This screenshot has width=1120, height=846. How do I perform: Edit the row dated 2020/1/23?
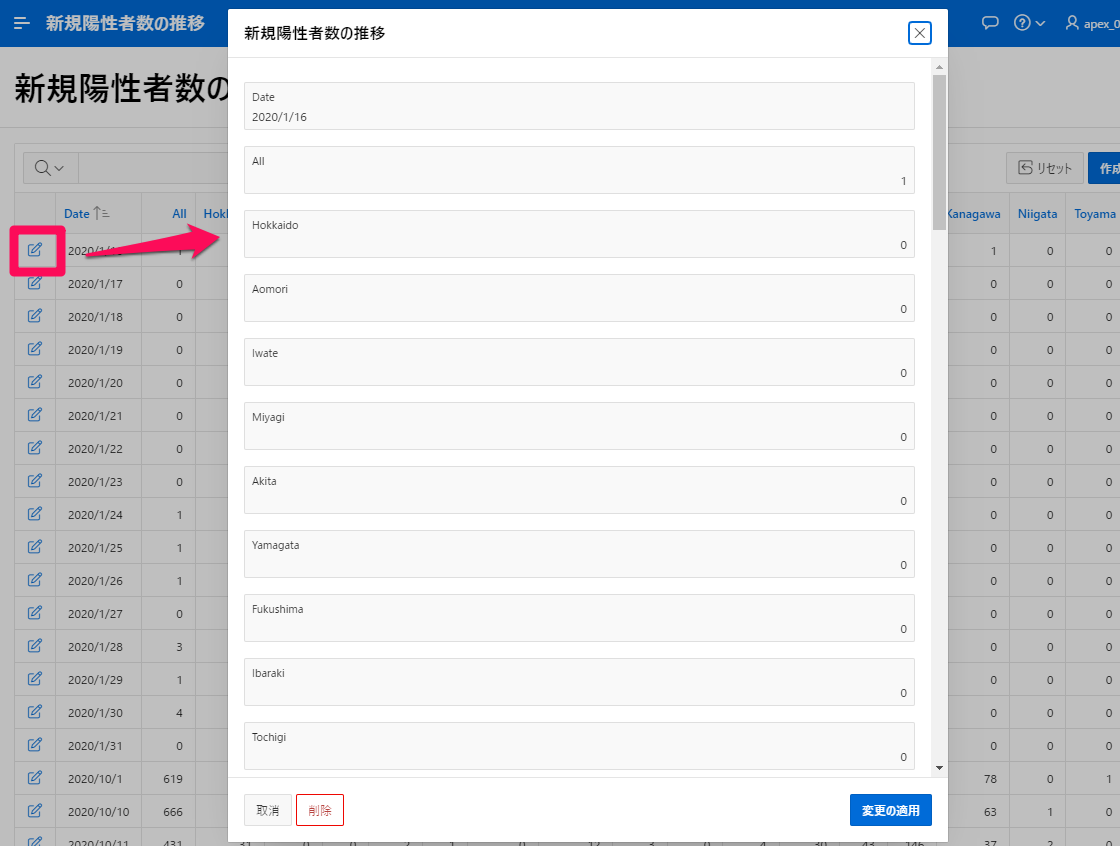pos(34,481)
